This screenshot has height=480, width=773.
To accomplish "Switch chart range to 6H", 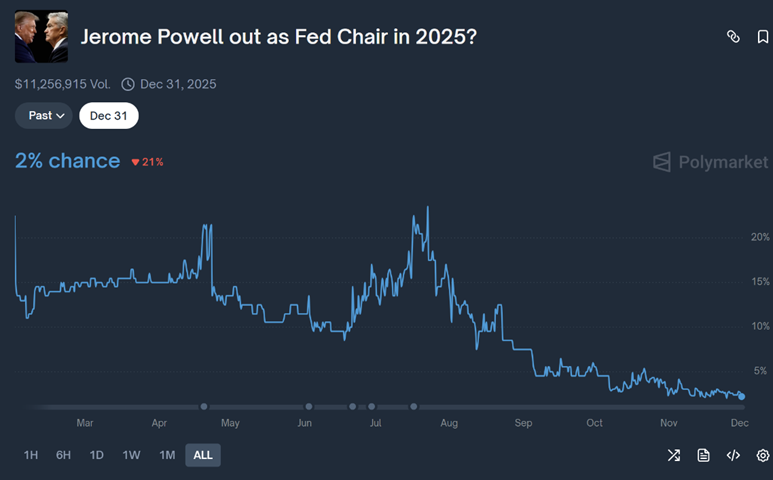I will [x=63, y=455].
